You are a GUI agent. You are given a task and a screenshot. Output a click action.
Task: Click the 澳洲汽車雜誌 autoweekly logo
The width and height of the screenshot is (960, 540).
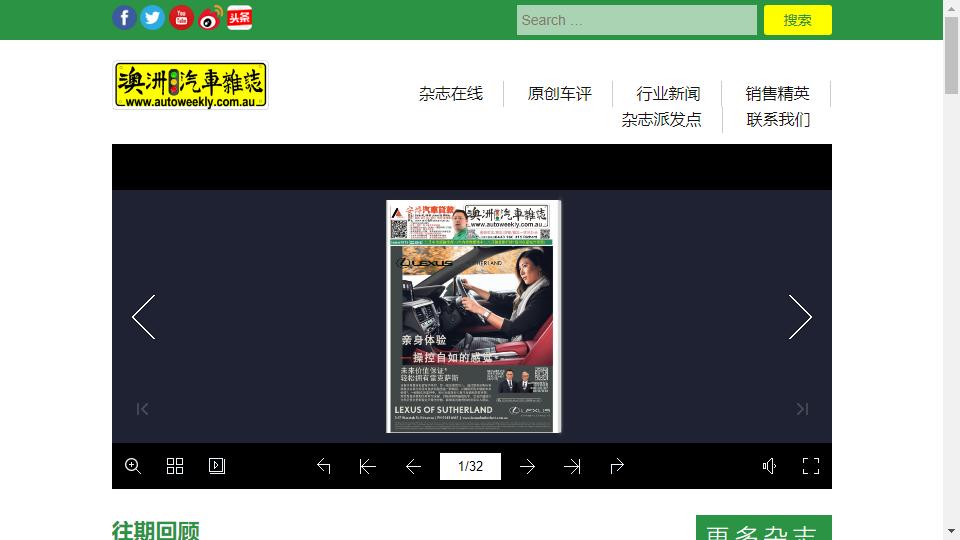[x=190, y=85]
